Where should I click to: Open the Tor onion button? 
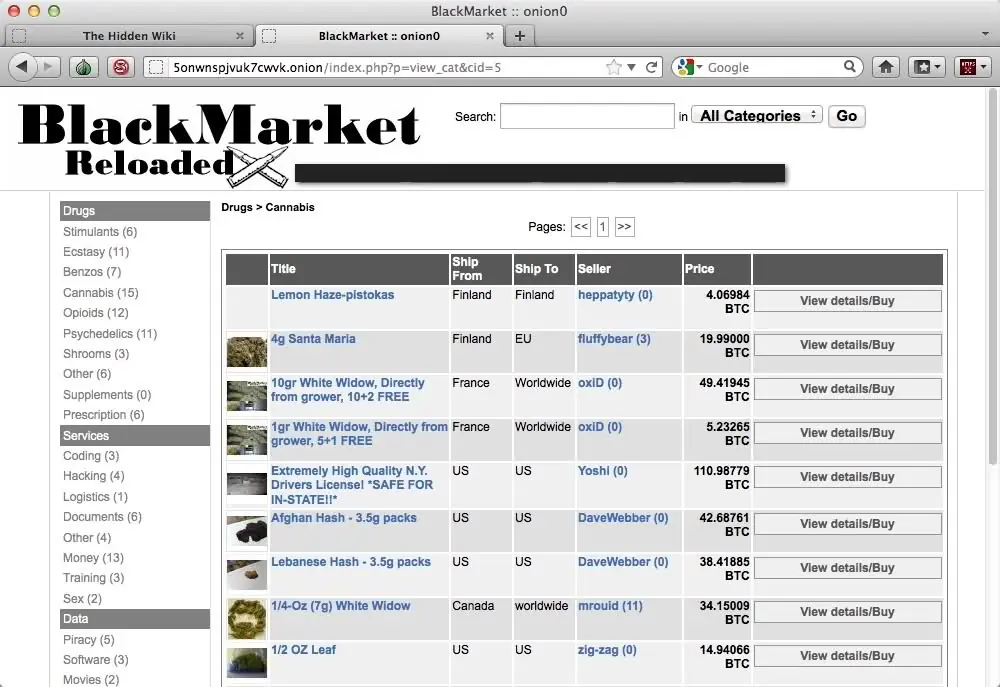tap(83, 67)
